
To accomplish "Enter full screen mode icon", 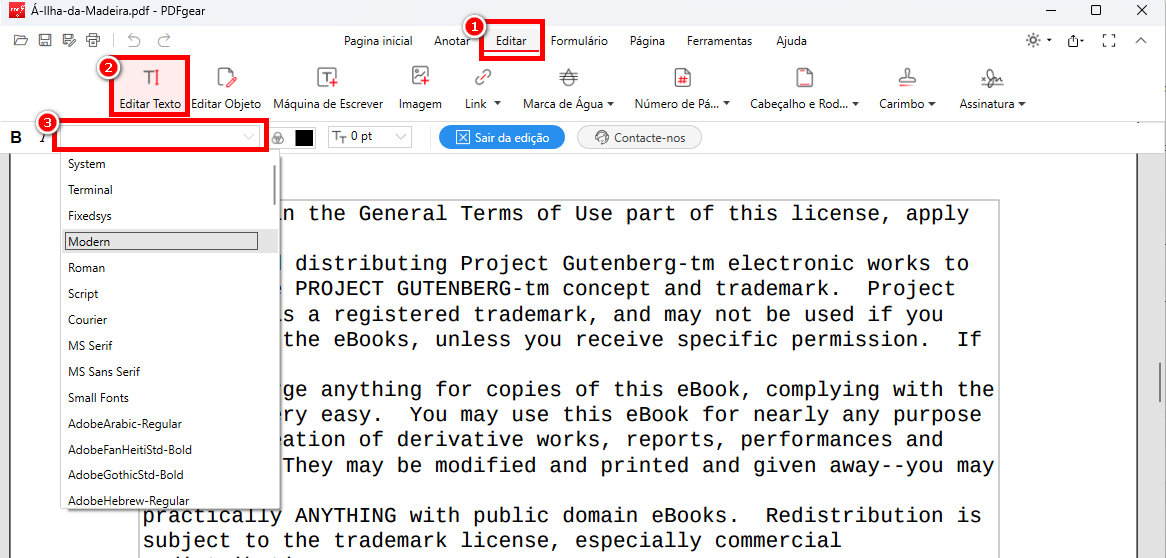I will pyautogui.click(x=1108, y=41).
